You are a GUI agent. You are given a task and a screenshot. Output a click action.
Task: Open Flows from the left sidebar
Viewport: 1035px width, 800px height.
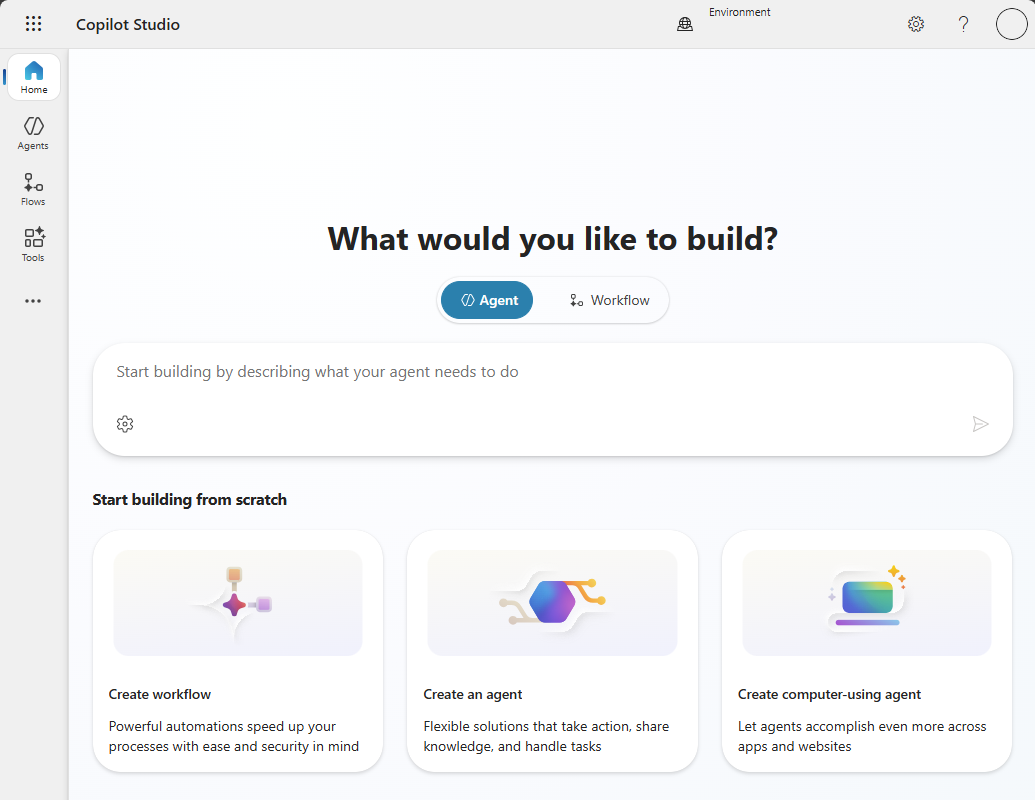[33, 187]
